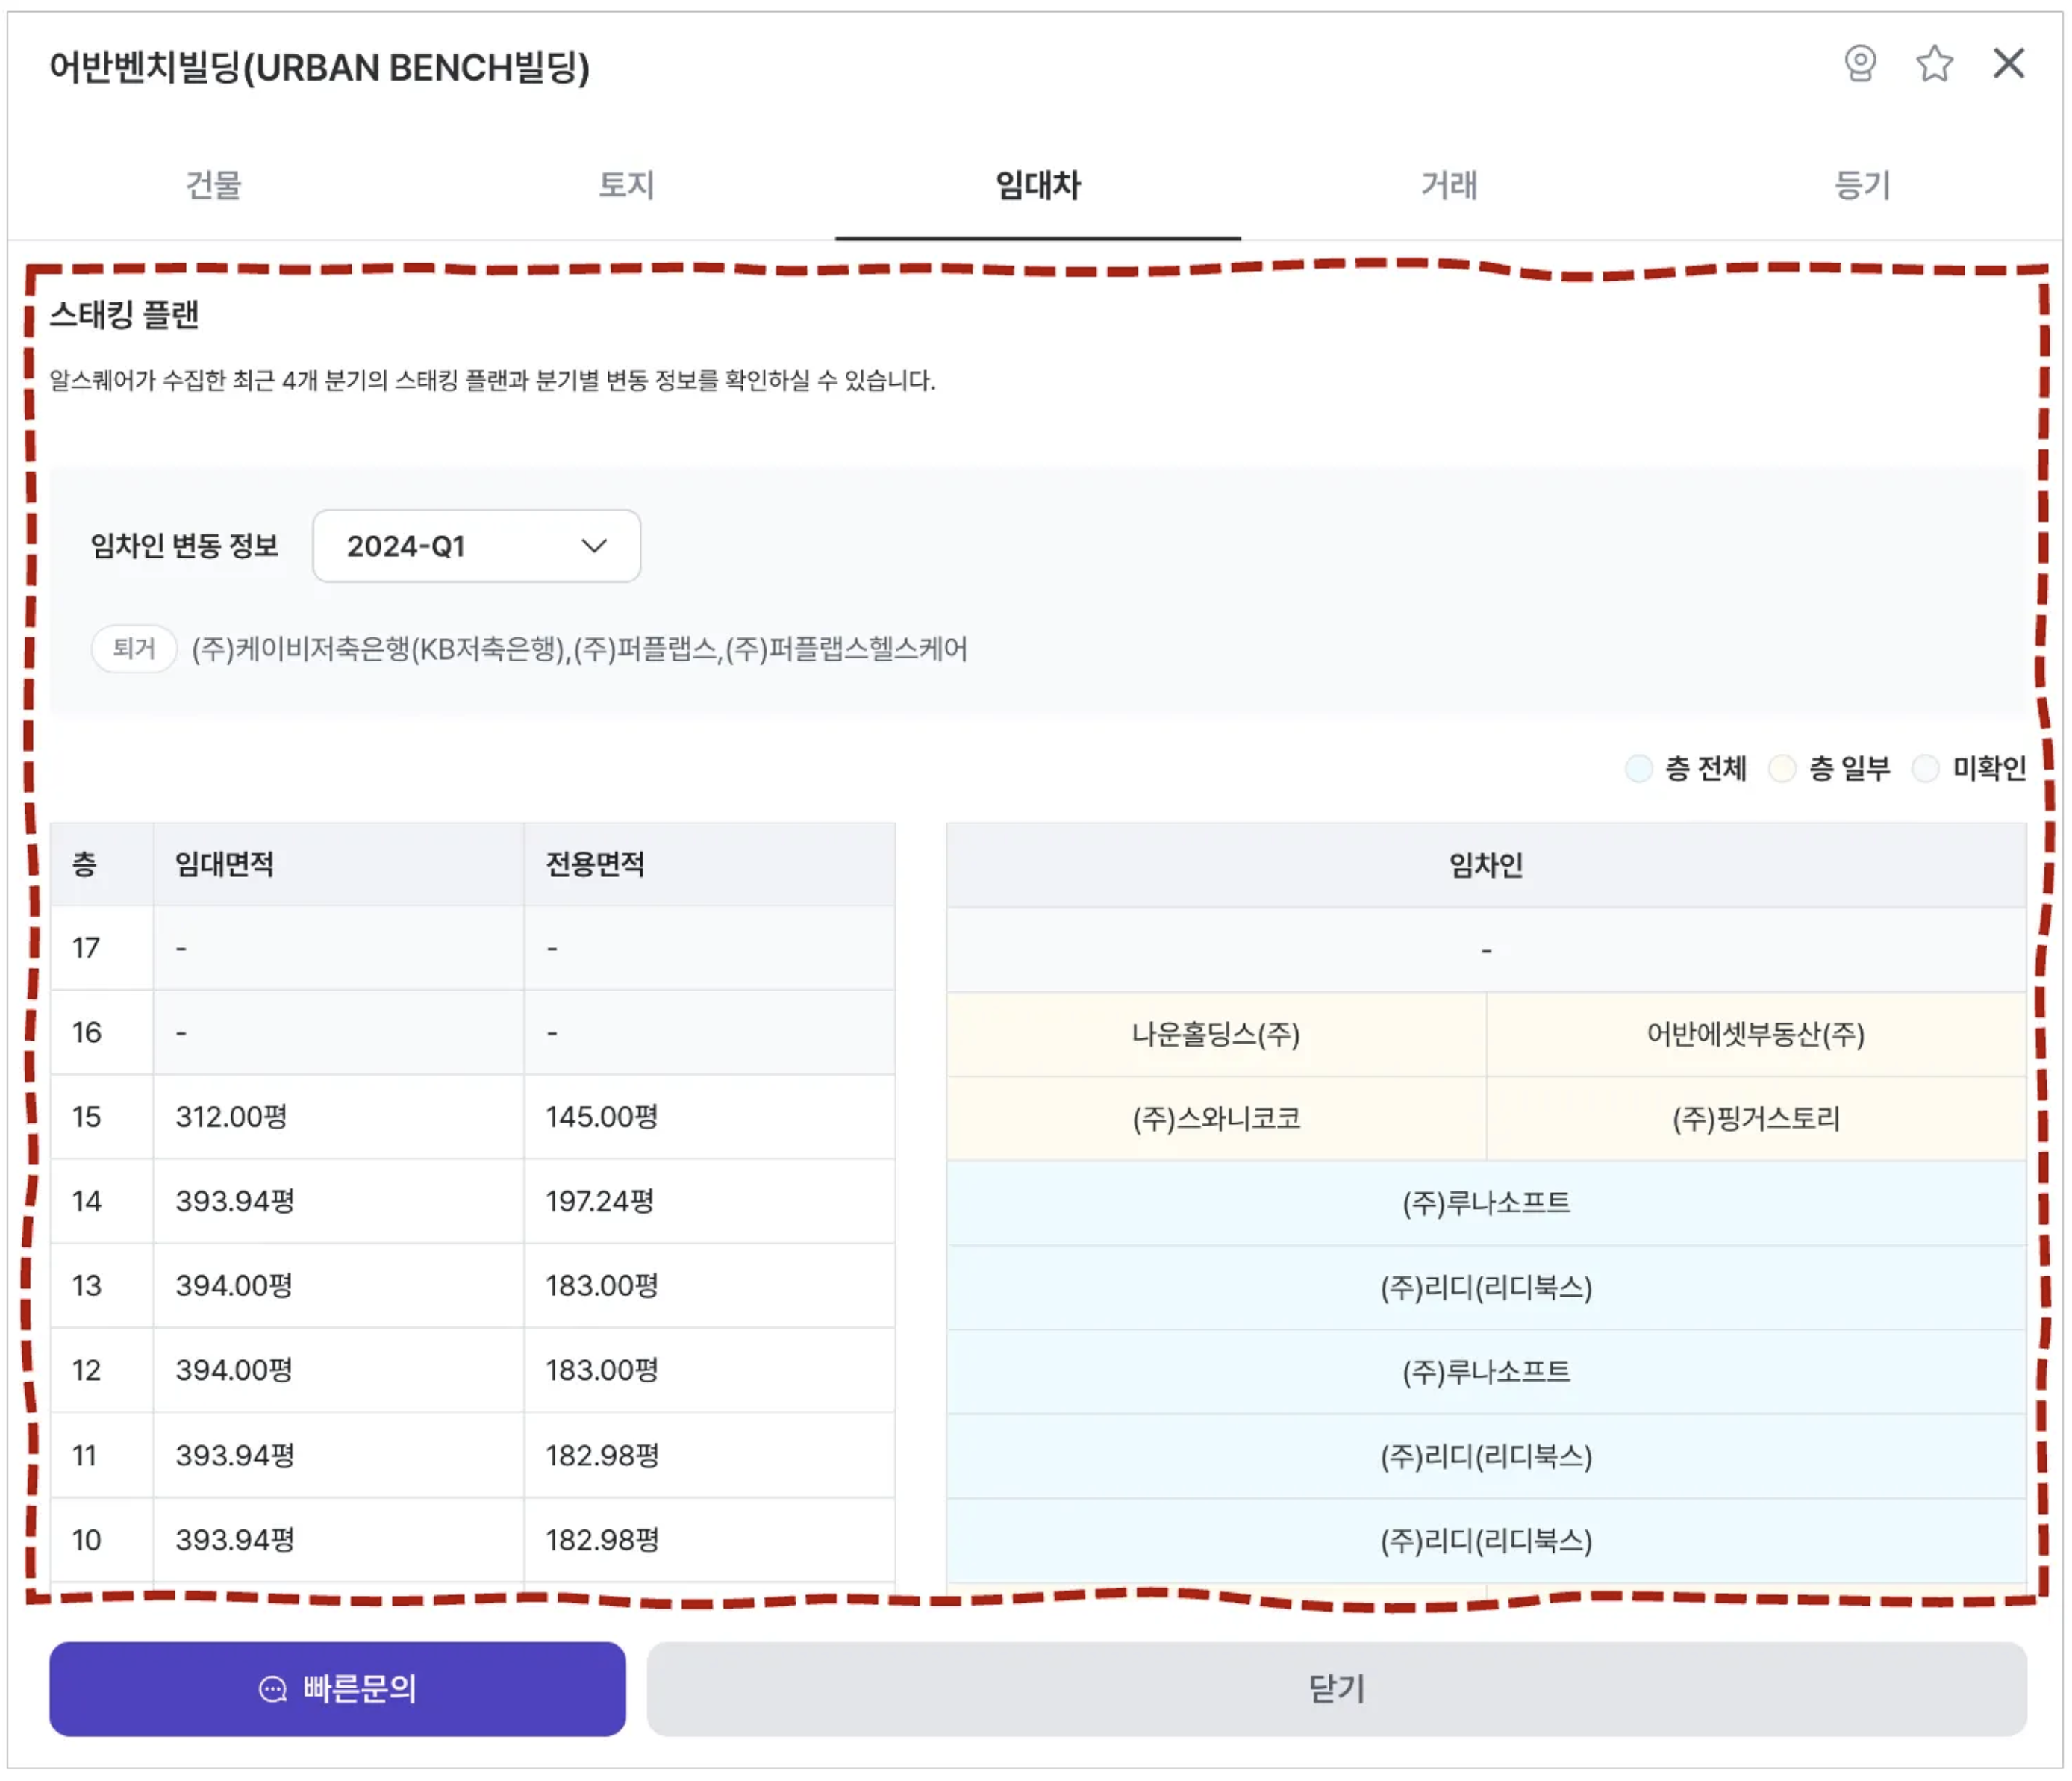
Task: Click chat bubble icon on 빠른문의 button
Action: click(x=272, y=1689)
